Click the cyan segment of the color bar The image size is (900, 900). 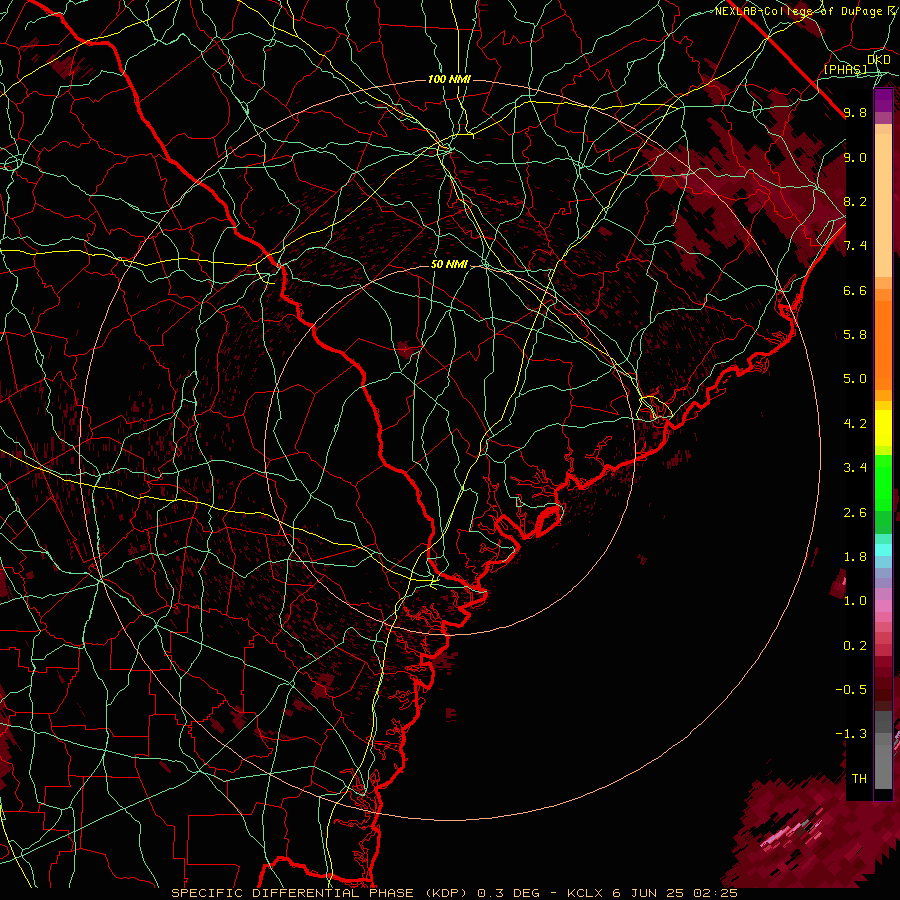coord(883,550)
